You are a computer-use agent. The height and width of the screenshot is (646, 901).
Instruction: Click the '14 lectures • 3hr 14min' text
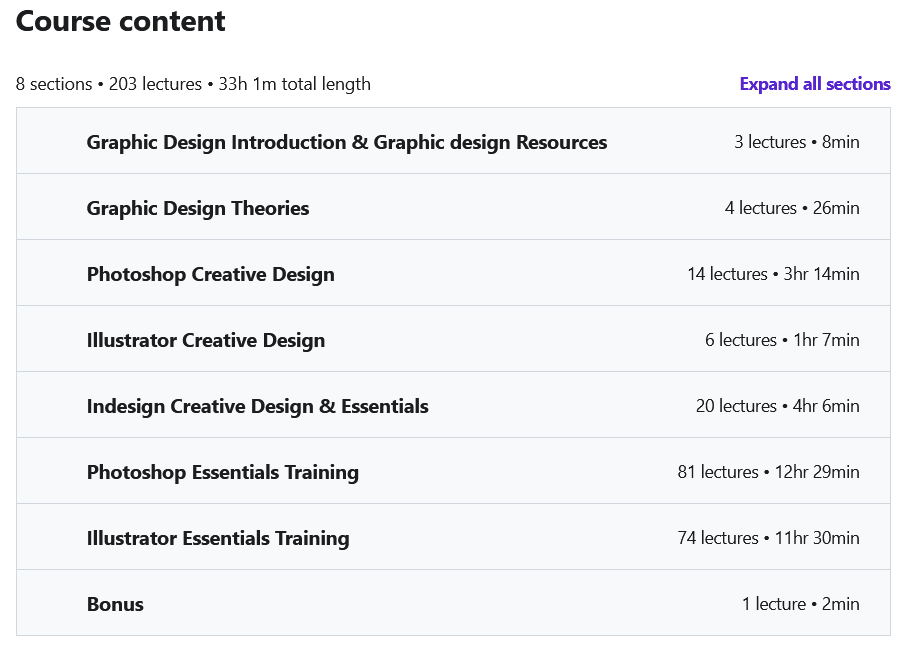tap(773, 274)
